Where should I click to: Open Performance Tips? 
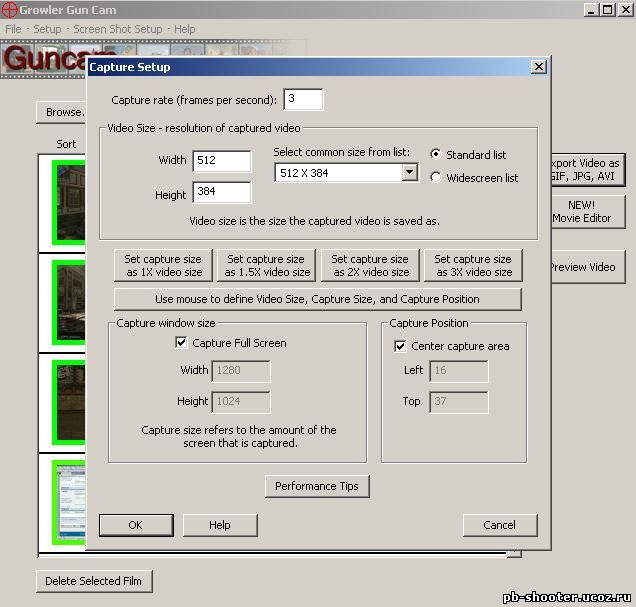click(x=317, y=486)
